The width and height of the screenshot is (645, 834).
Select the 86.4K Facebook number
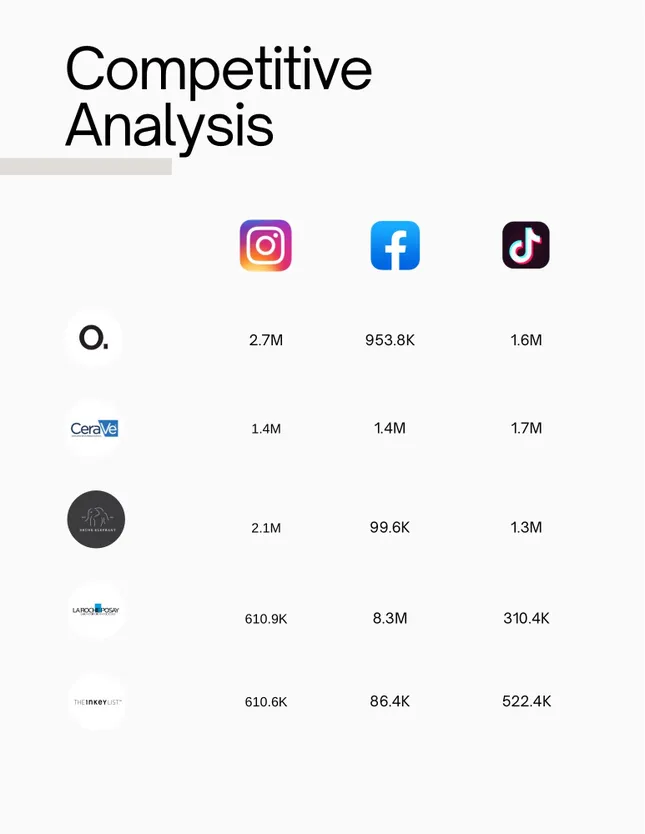tap(390, 701)
